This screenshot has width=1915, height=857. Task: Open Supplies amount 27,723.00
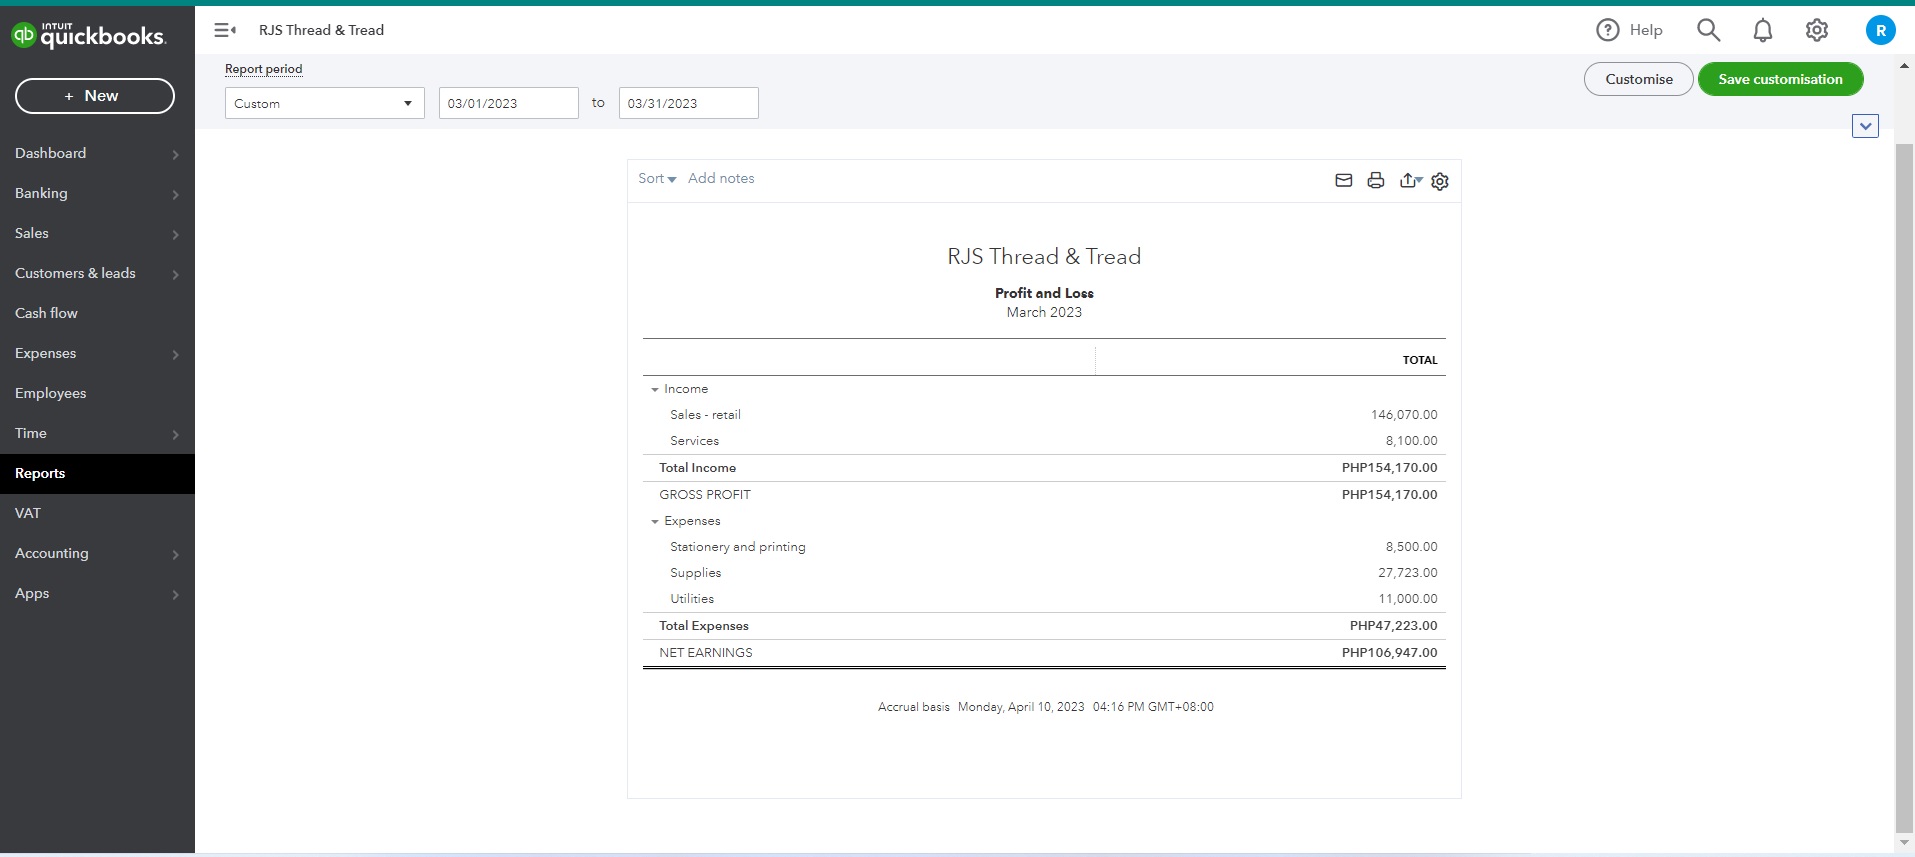pyautogui.click(x=1407, y=573)
